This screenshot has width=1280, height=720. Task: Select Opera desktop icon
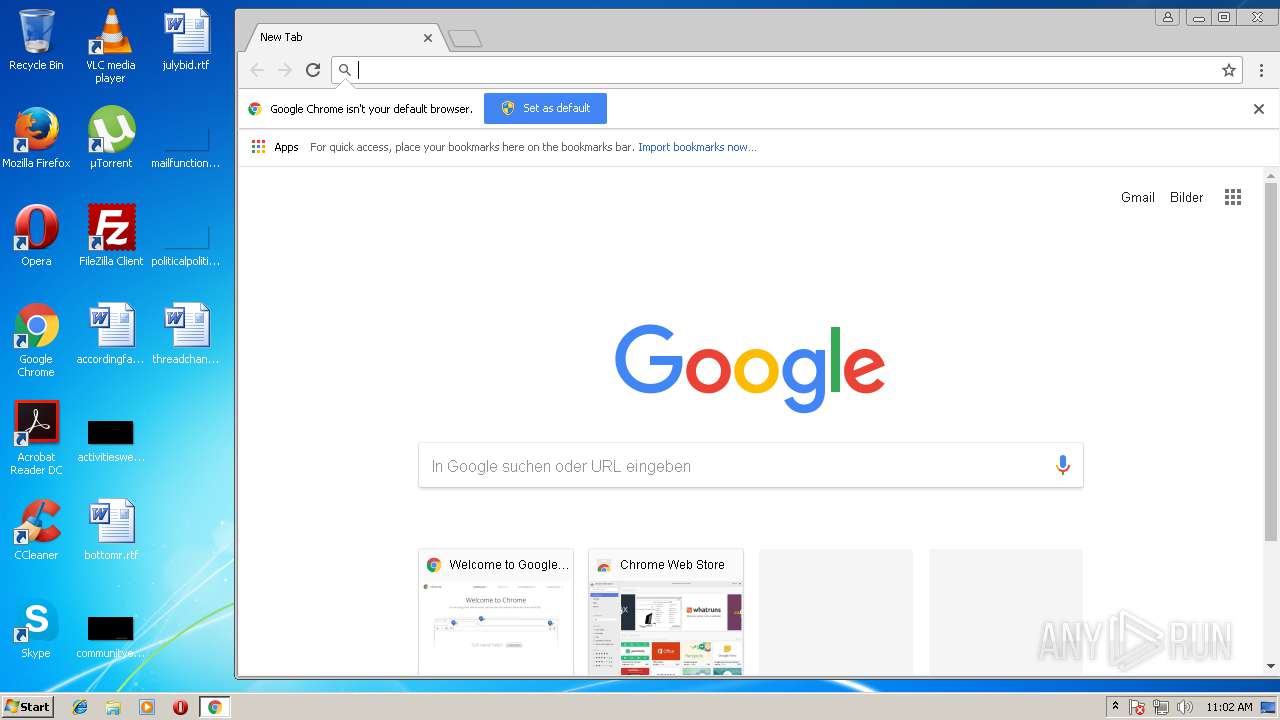36,236
